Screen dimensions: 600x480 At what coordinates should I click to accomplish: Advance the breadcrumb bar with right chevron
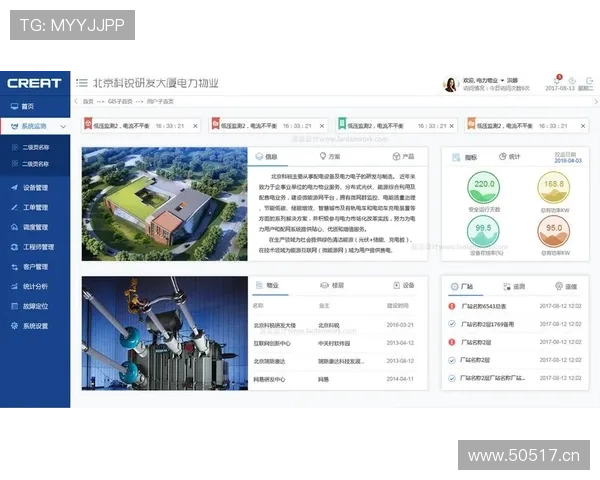click(x=595, y=101)
